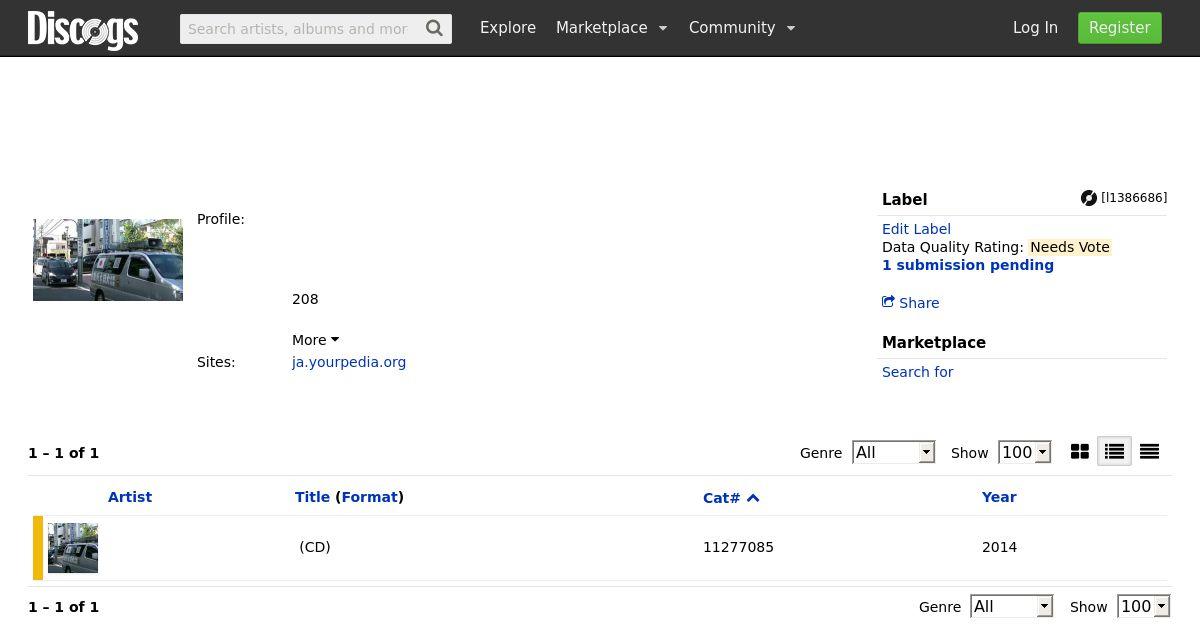The image size is (1200, 630).
Task: Click the vinyl record icon beside the label ID
Action: pos(1089,198)
